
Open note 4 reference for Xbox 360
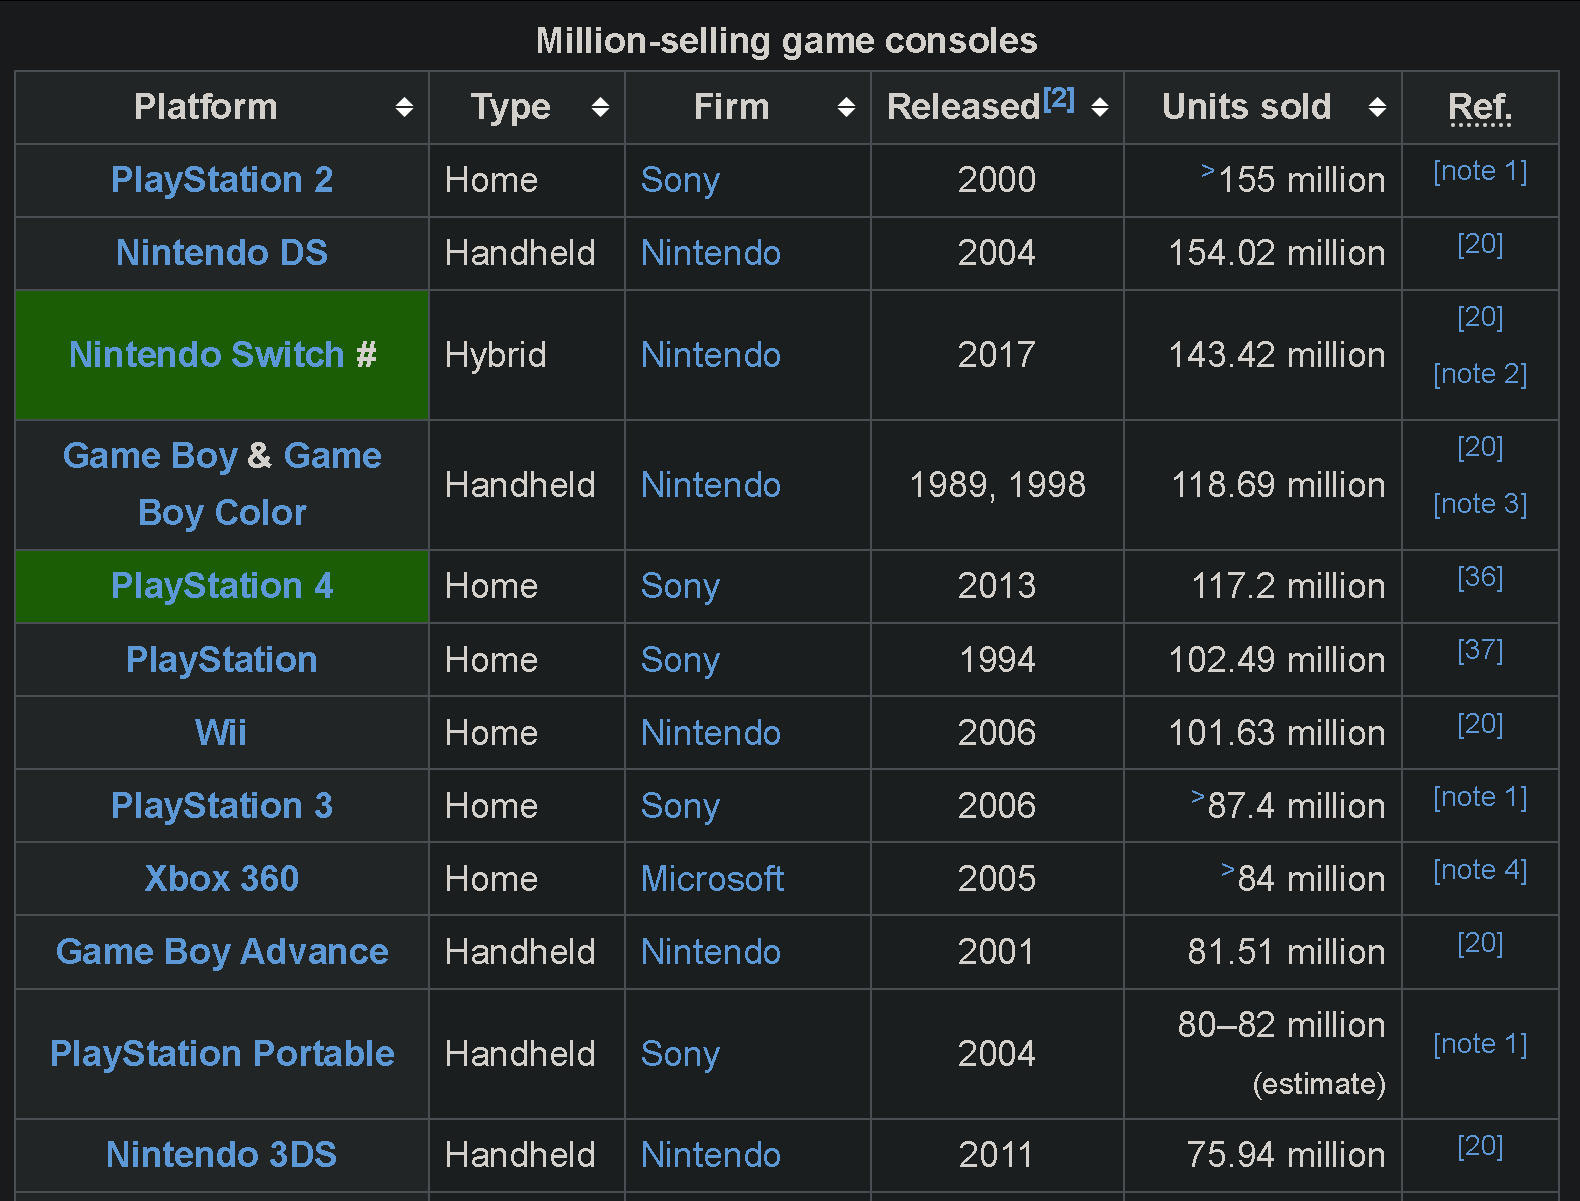[x=1480, y=870]
